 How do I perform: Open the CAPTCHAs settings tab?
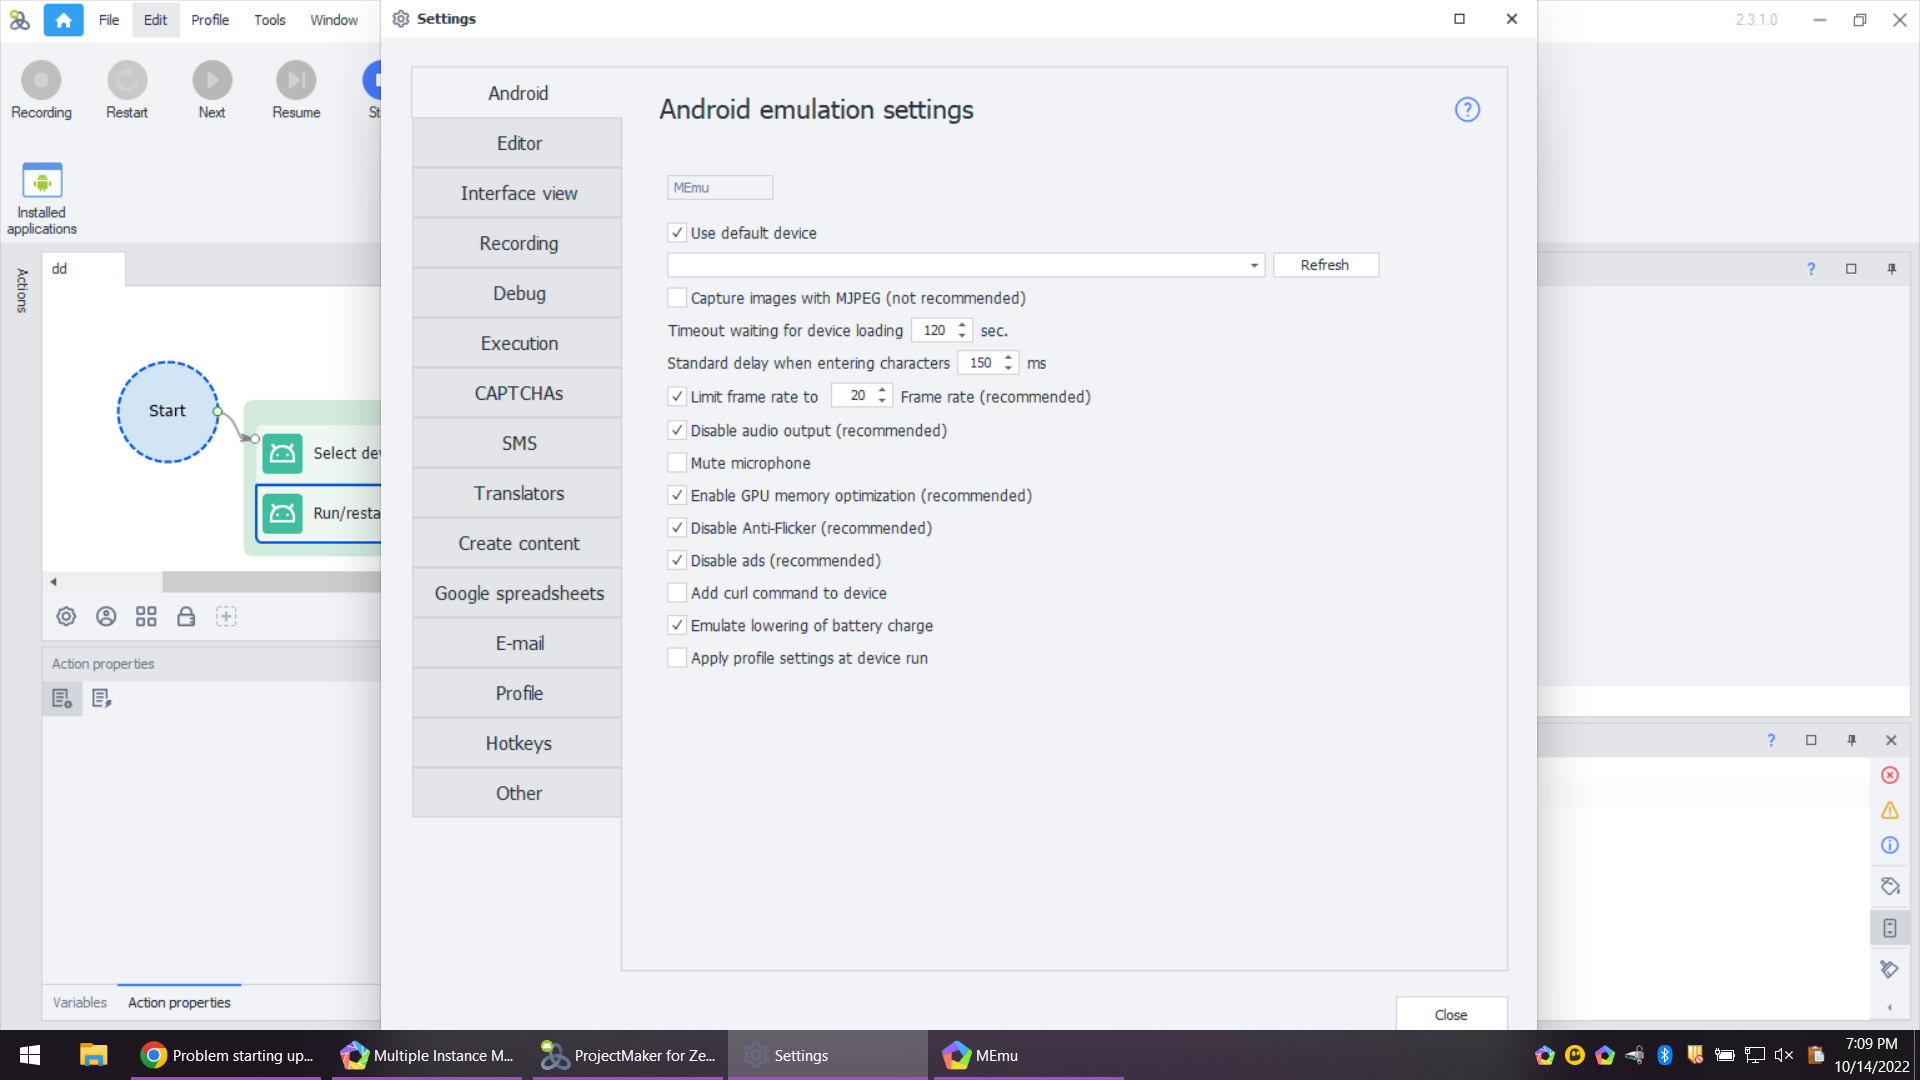[518, 393]
